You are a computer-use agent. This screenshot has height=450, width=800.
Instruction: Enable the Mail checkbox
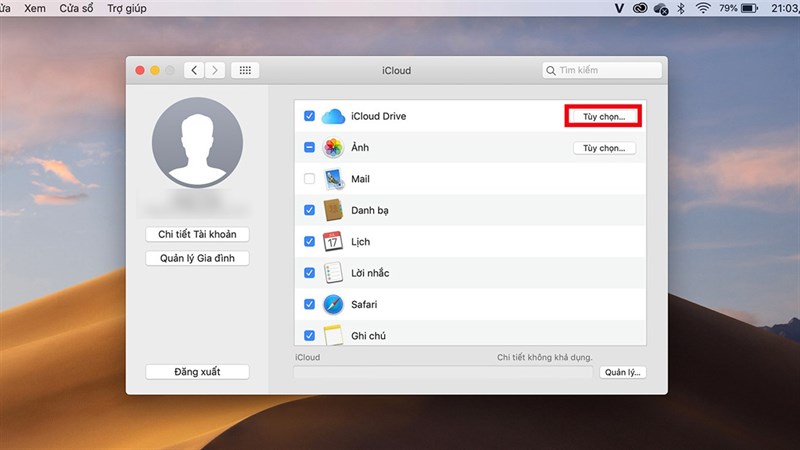tap(309, 179)
